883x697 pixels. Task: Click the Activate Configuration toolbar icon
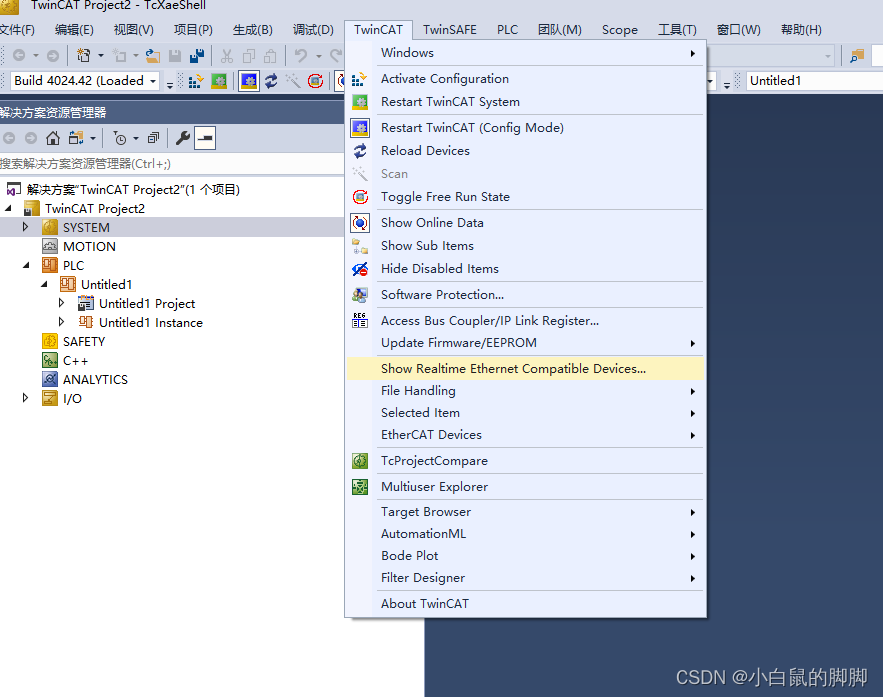[x=195, y=81]
